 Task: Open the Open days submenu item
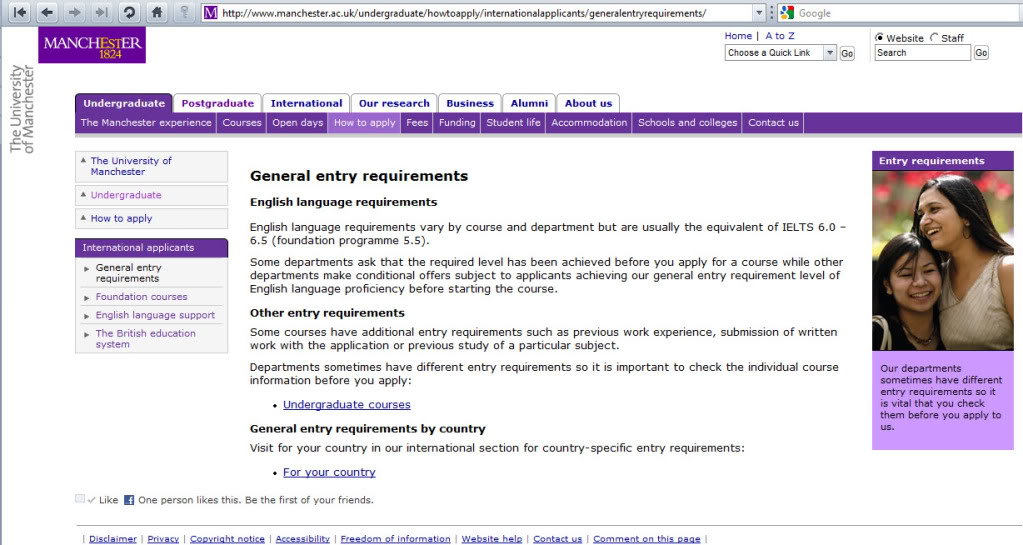pos(298,123)
